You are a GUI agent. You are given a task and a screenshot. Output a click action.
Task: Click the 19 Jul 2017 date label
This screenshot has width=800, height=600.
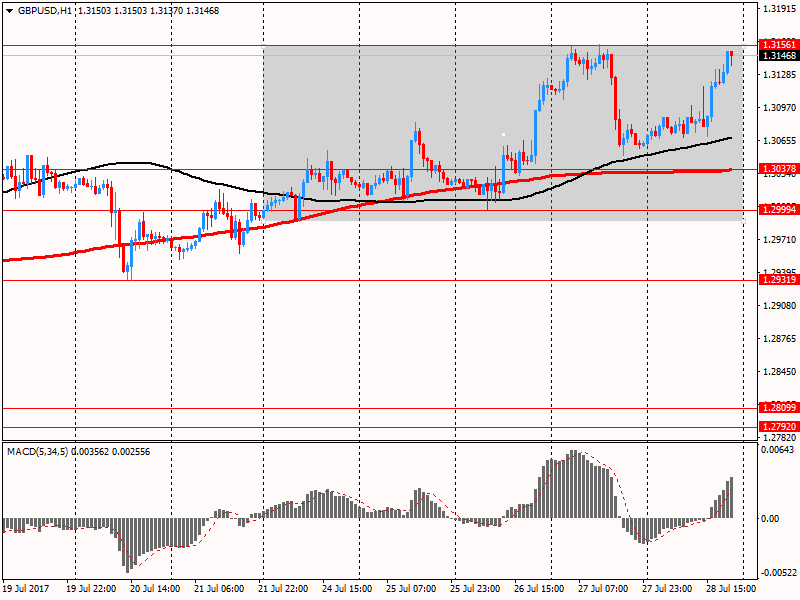(26, 589)
